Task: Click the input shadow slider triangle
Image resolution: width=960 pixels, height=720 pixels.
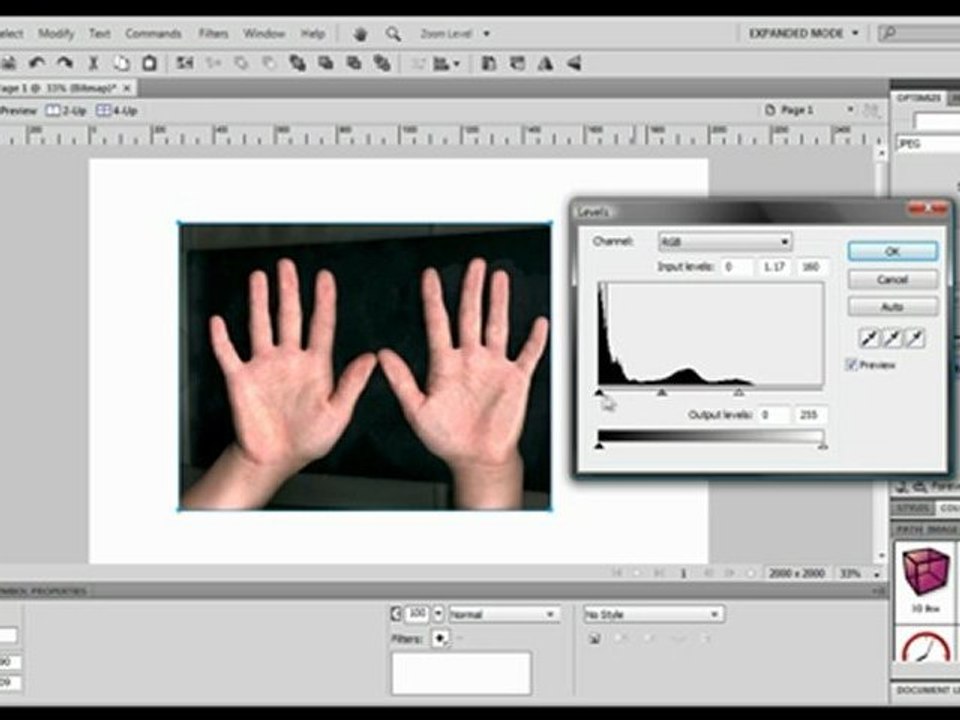Action: click(x=600, y=392)
